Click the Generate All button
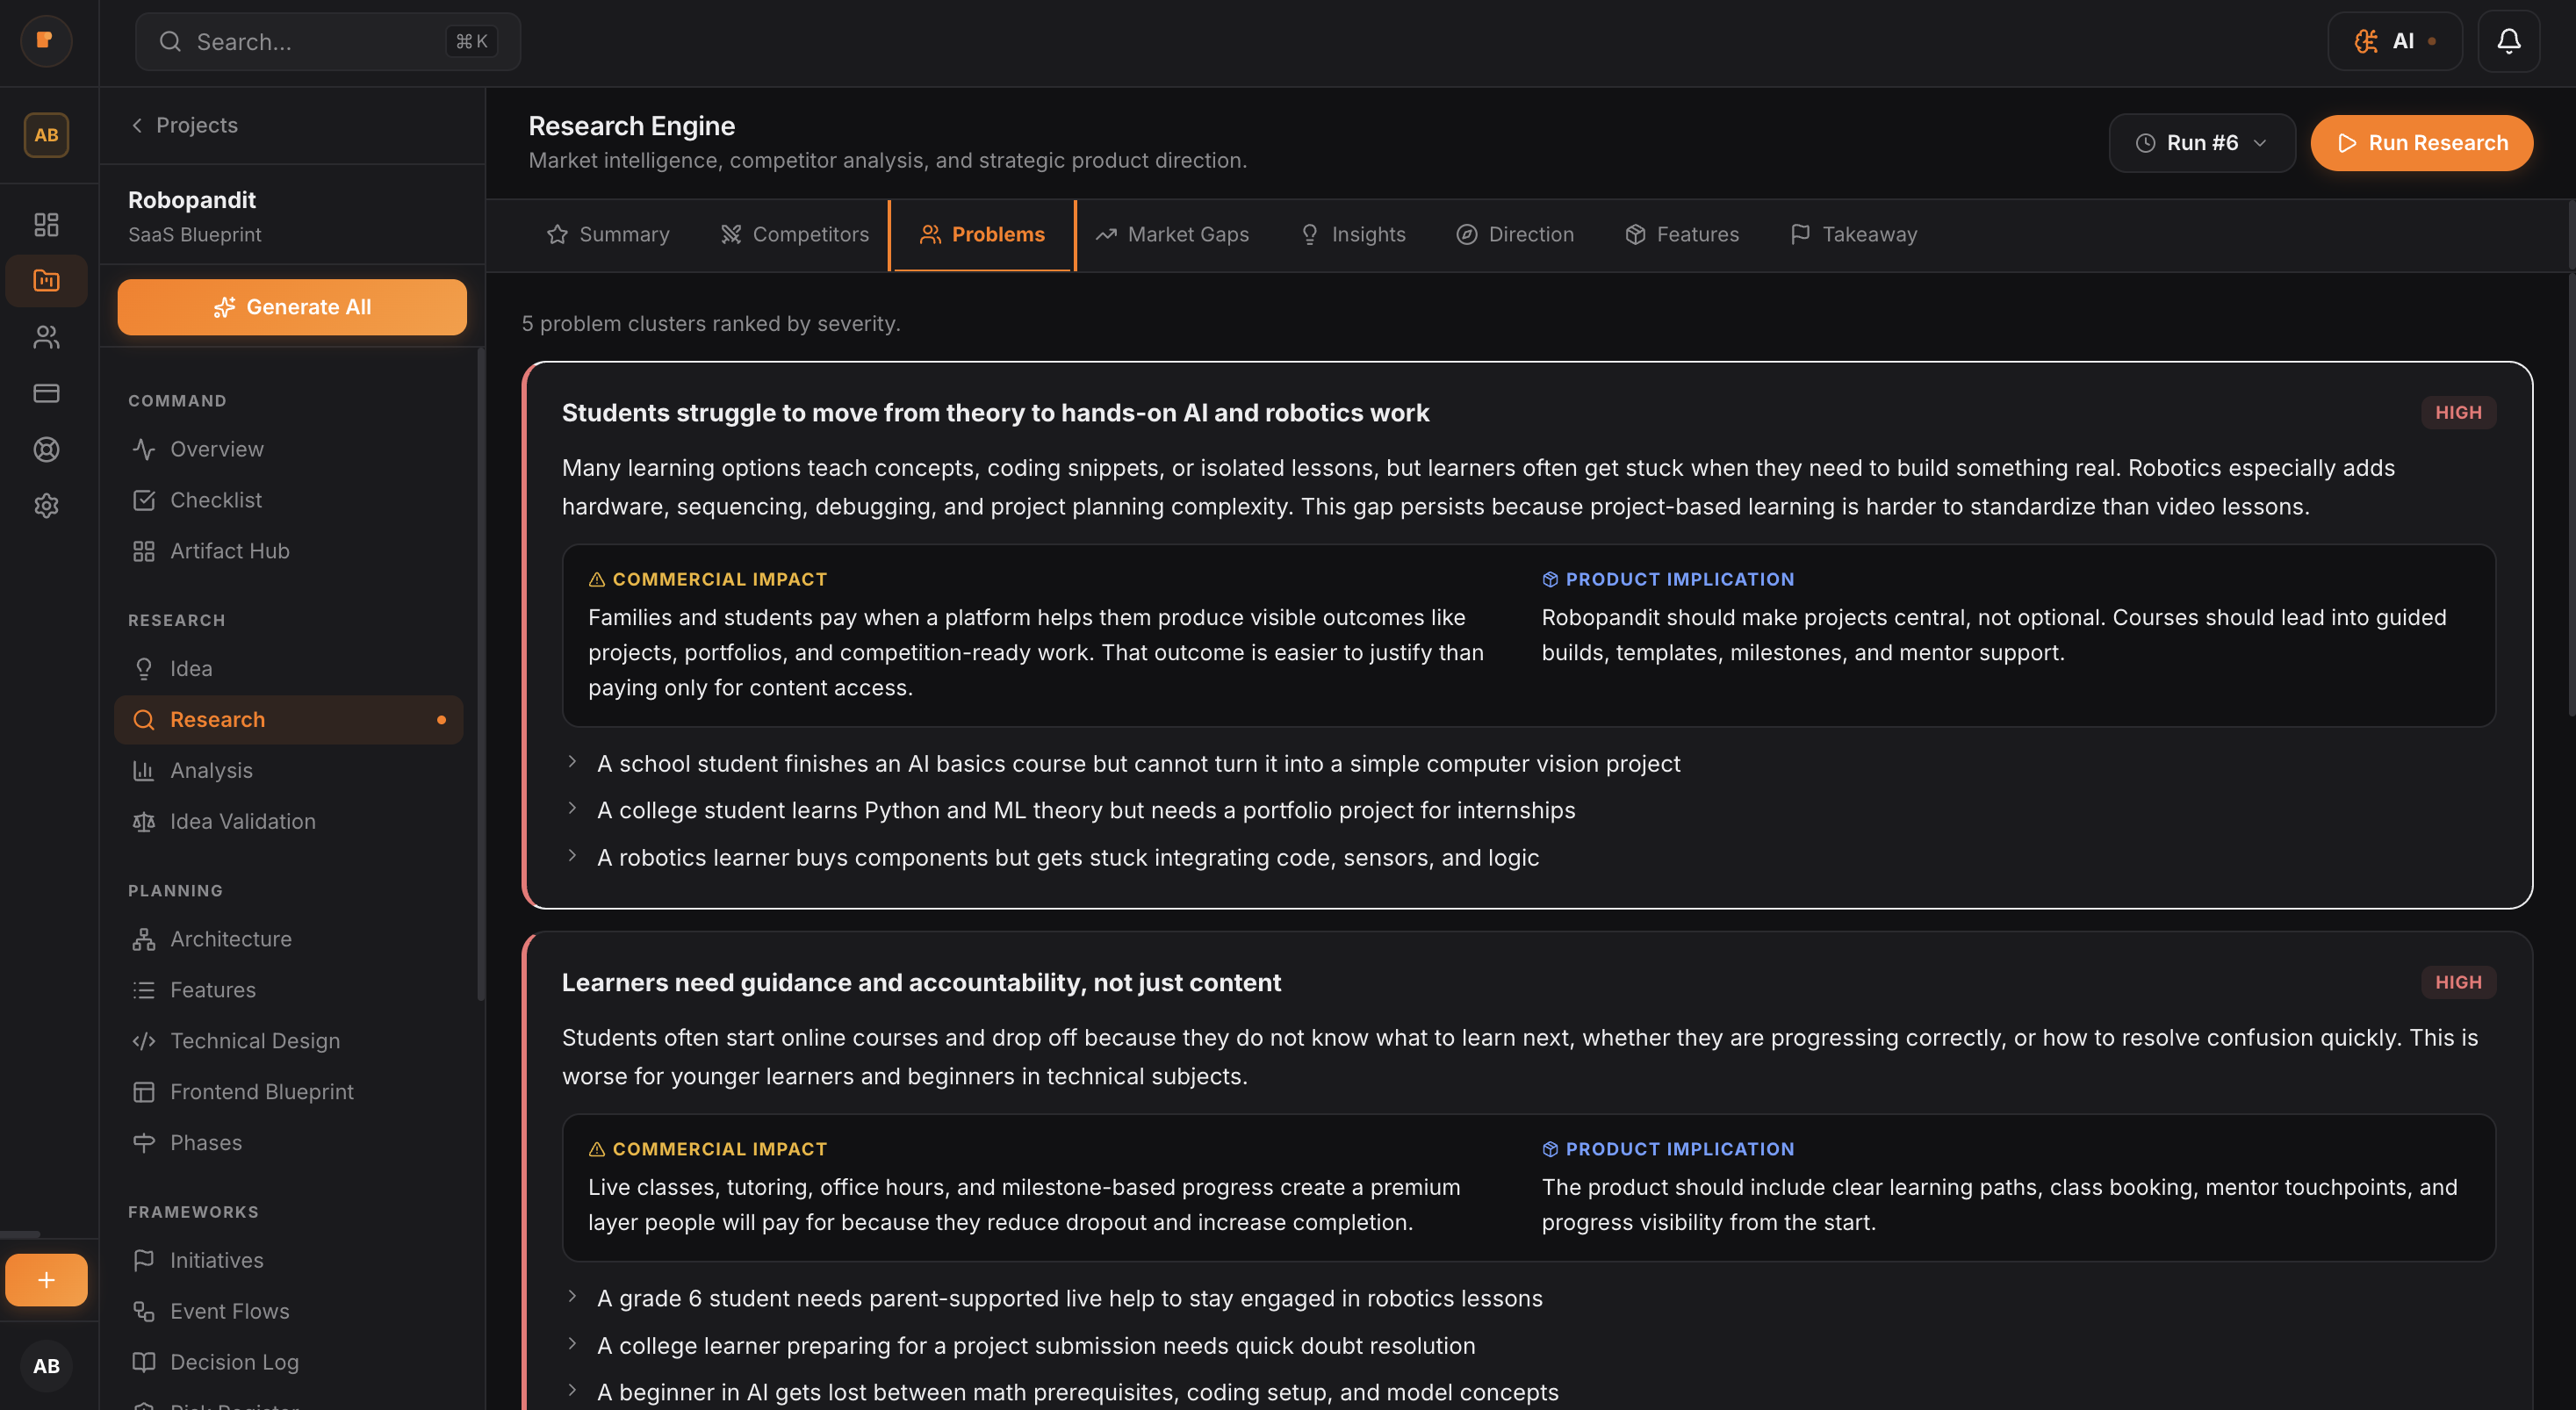The image size is (2576, 1410). pos(291,307)
